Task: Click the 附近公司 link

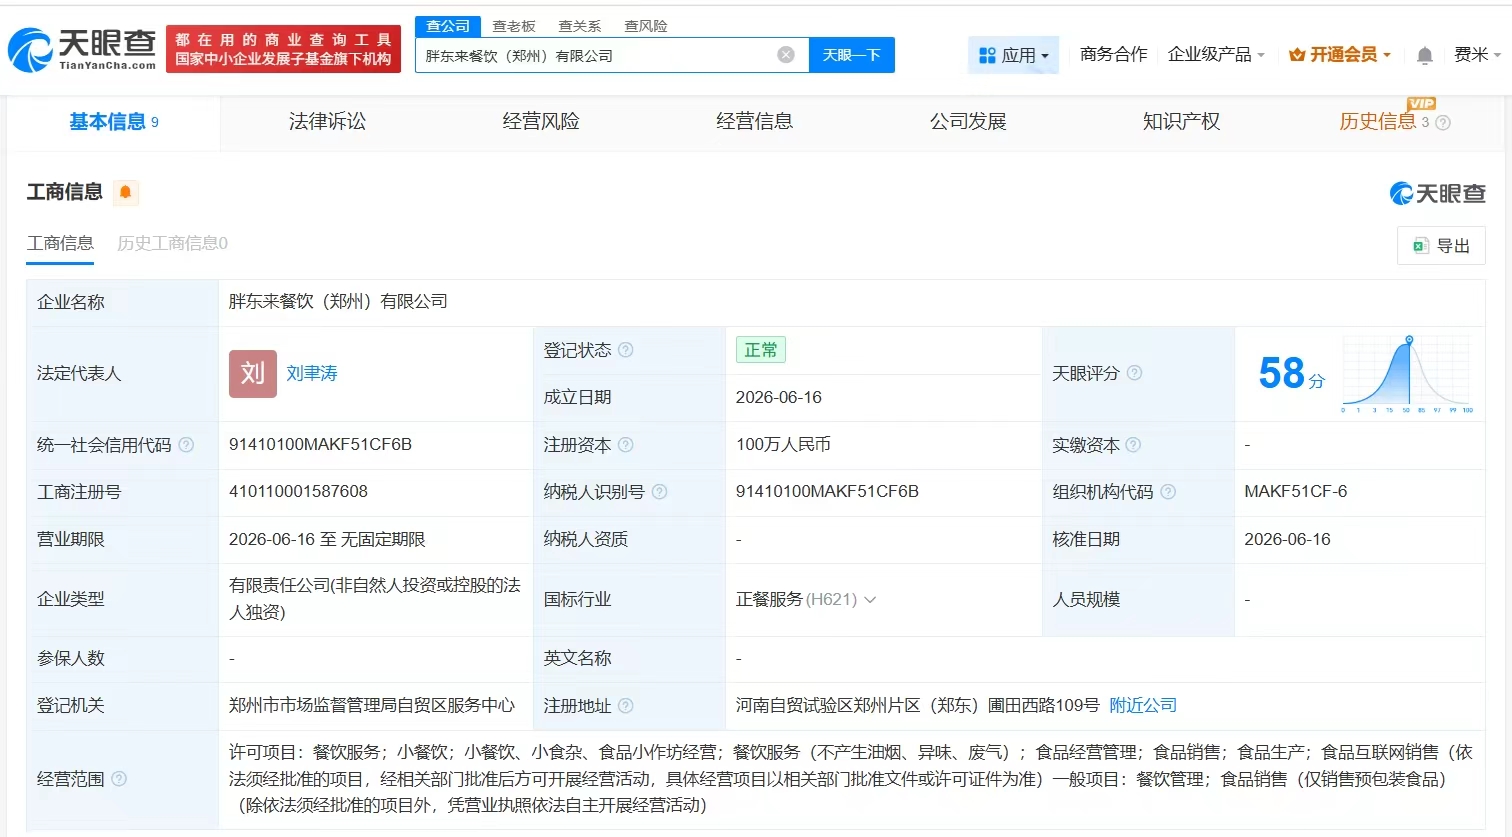Action: 1143,706
